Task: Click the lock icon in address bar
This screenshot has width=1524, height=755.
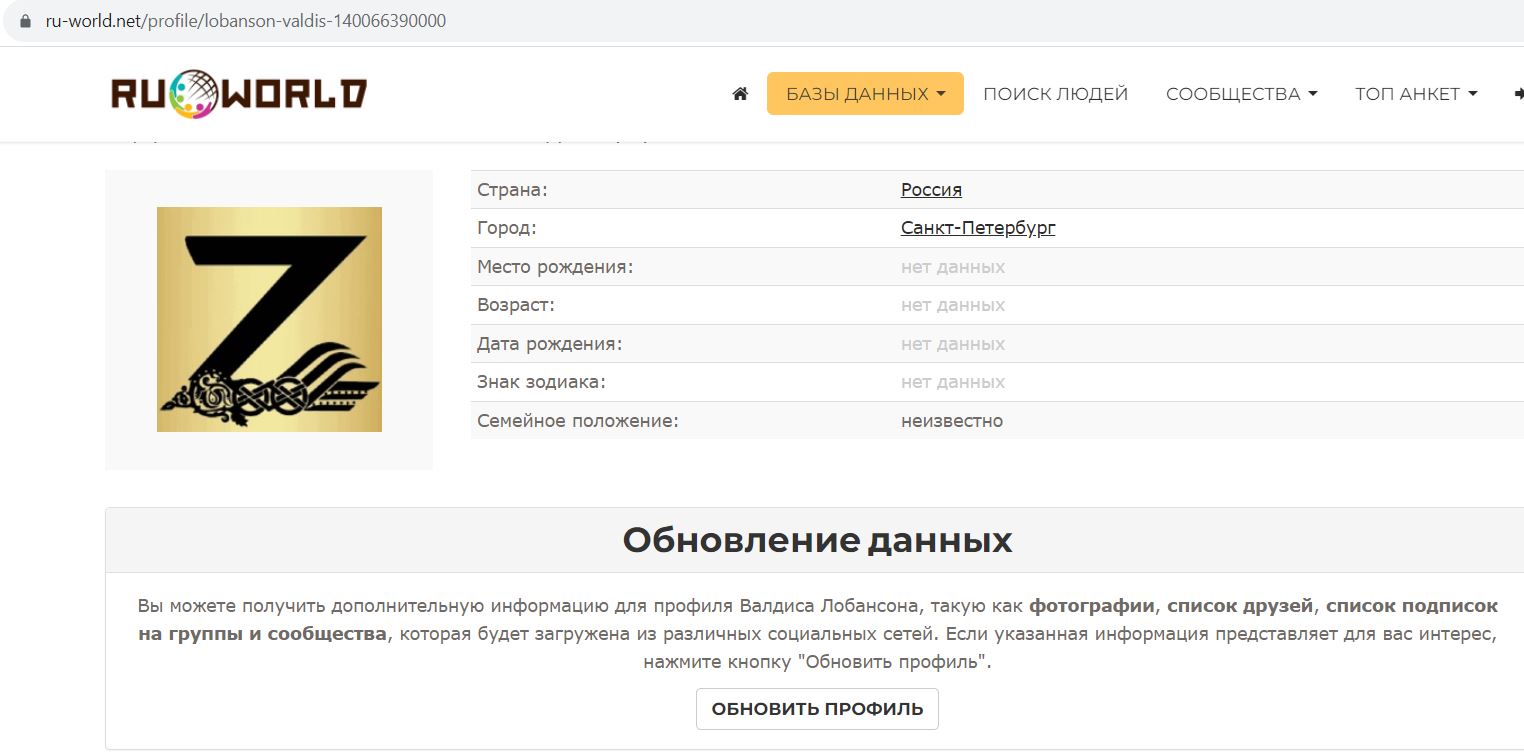Action: coord(26,20)
